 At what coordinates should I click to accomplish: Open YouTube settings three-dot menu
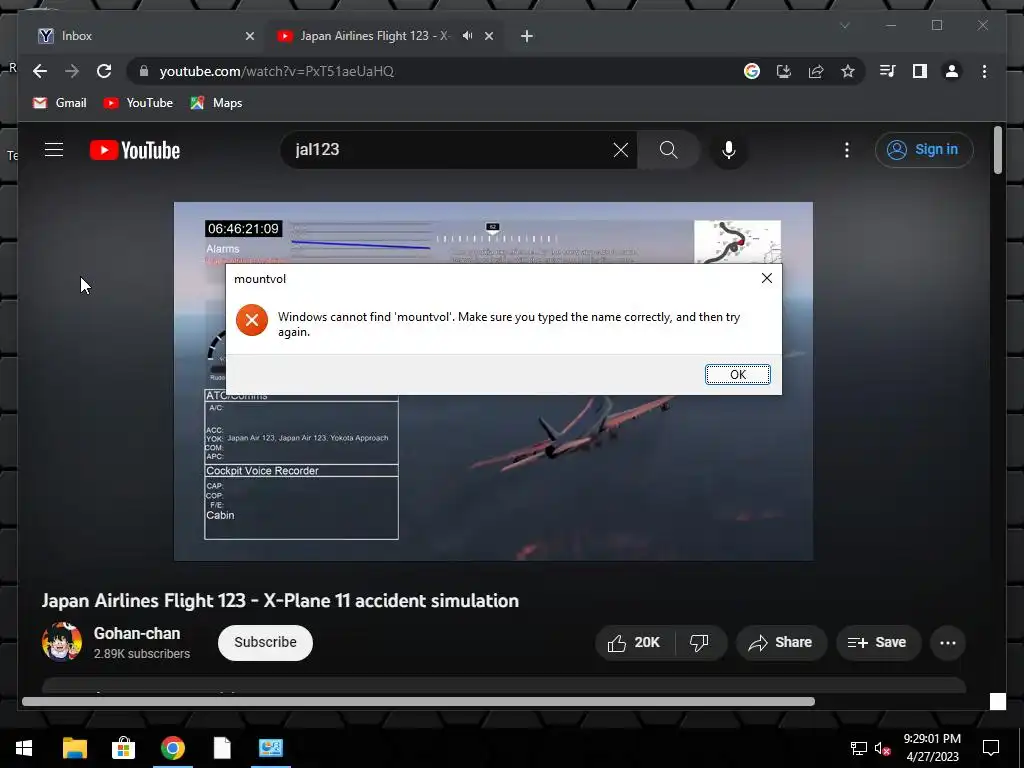846,150
